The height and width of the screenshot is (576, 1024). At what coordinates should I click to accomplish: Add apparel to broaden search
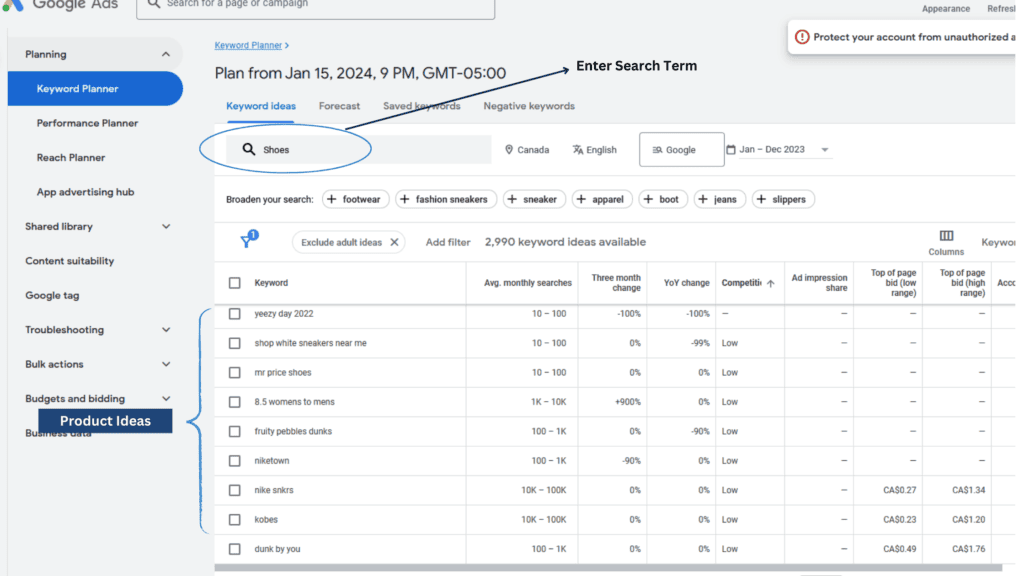tap(602, 199)
